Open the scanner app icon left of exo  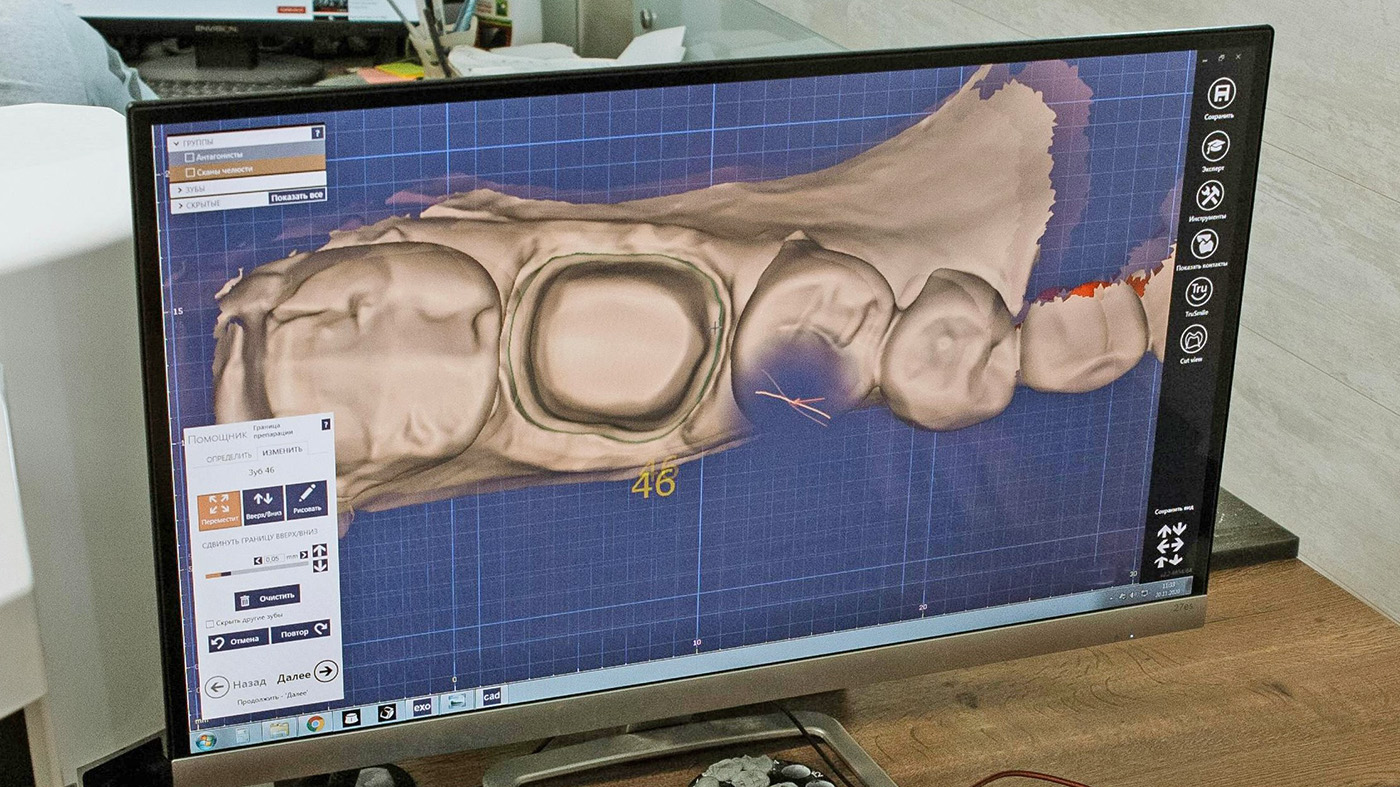click(x=387, y=712)
